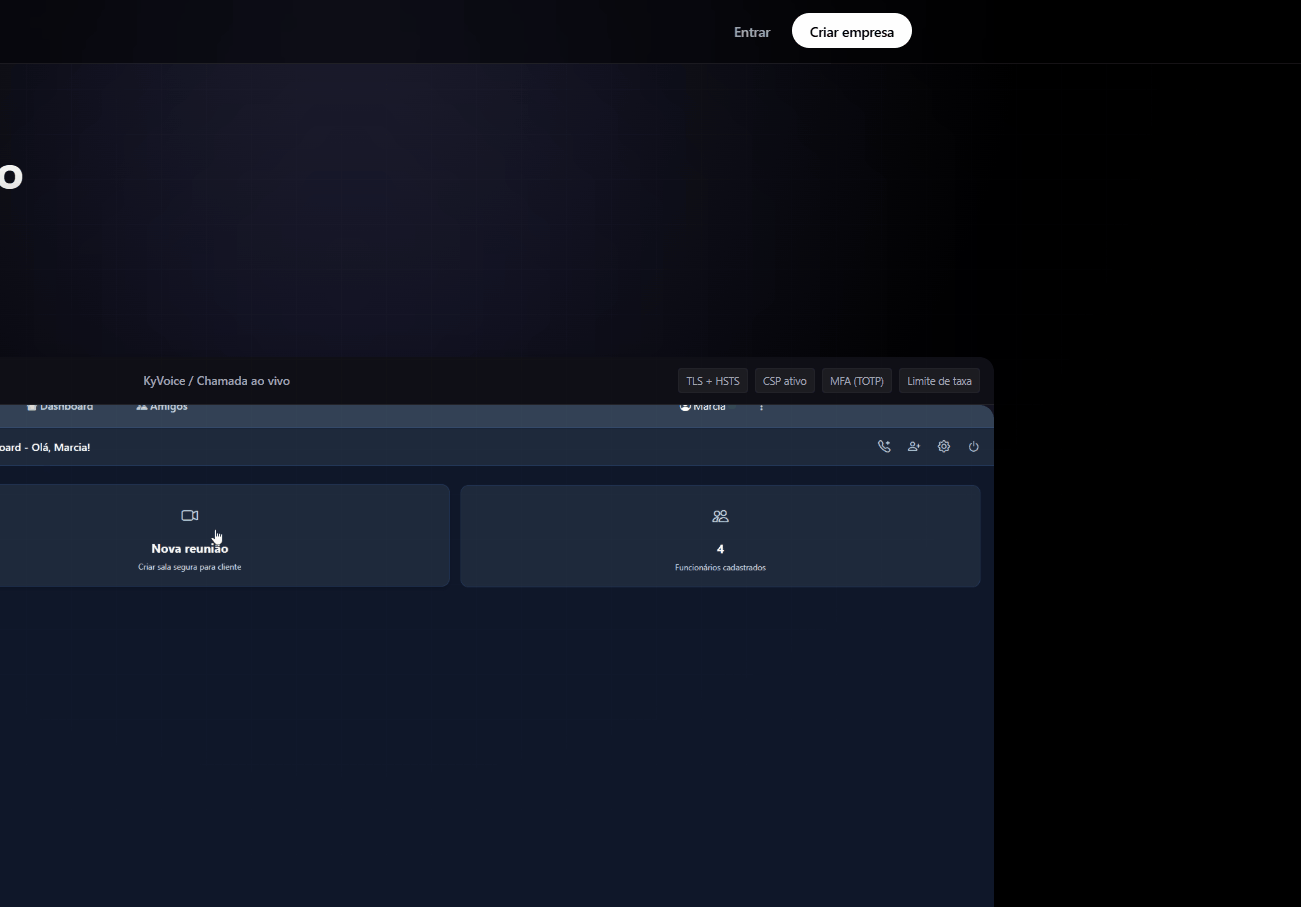Switch to the Dashboard tab

[x=60, y=407]
